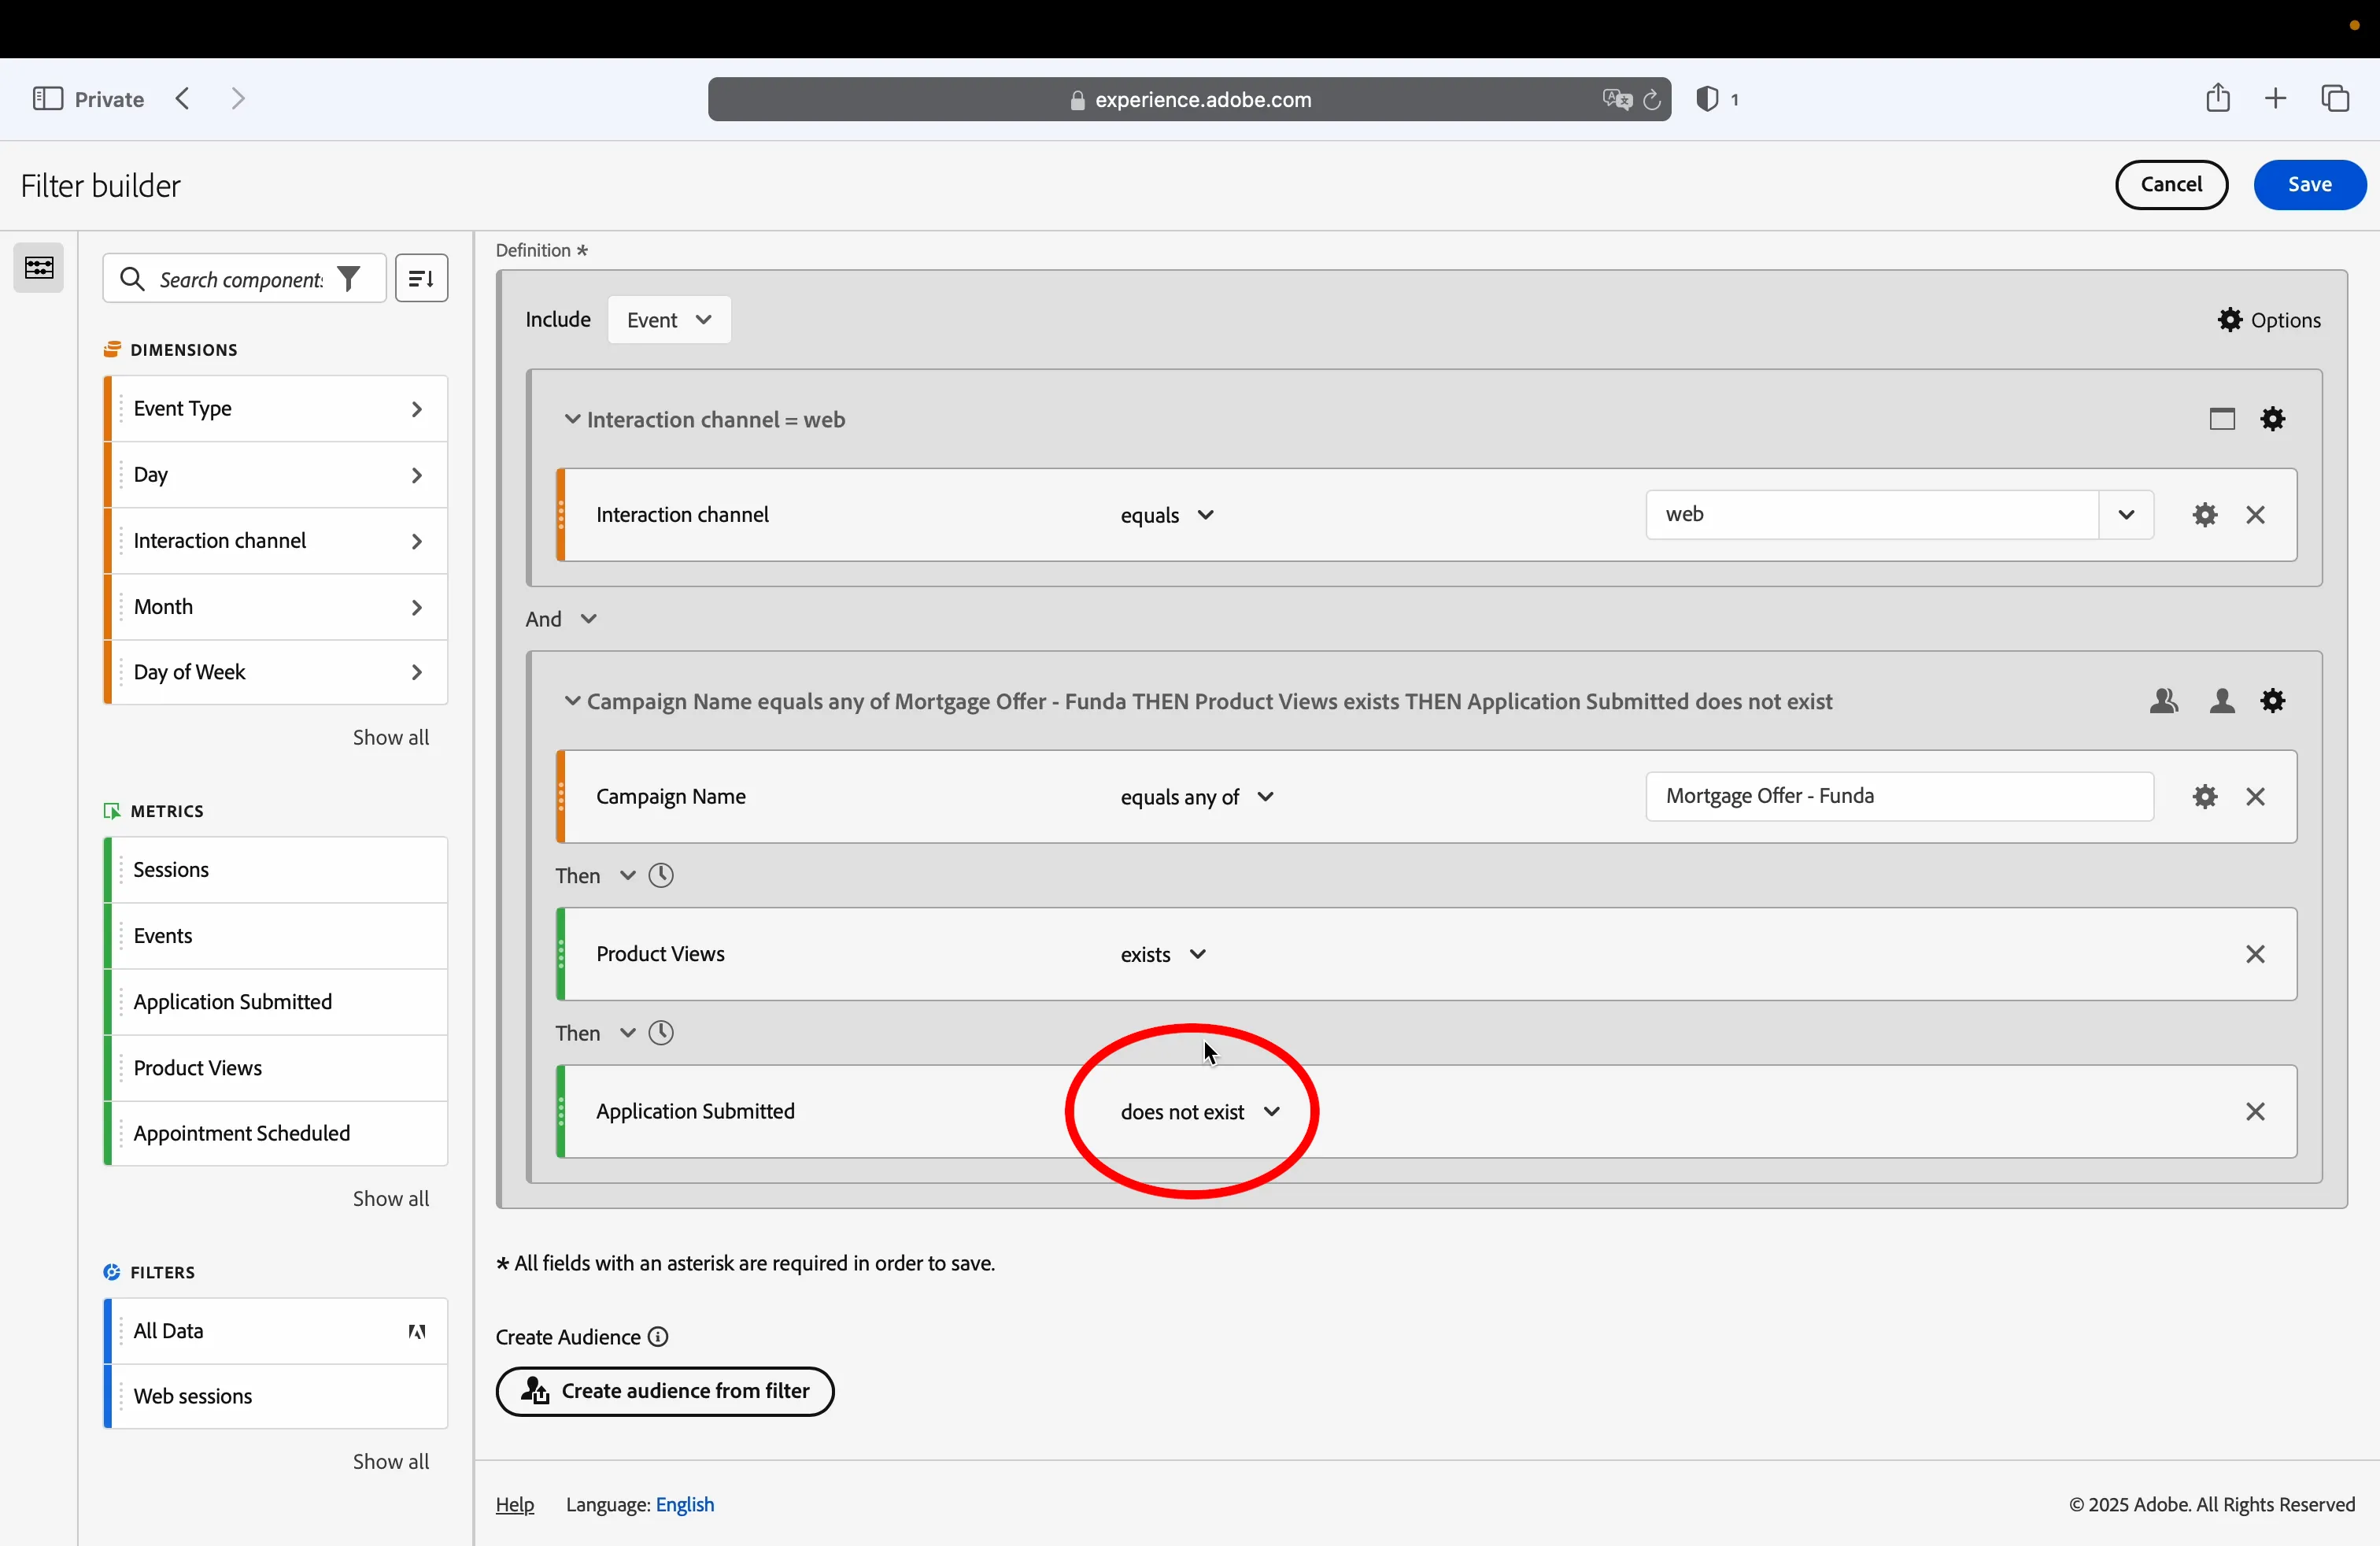Click Create audience from filter
2380x1546 pixels.
[665, 1392]
